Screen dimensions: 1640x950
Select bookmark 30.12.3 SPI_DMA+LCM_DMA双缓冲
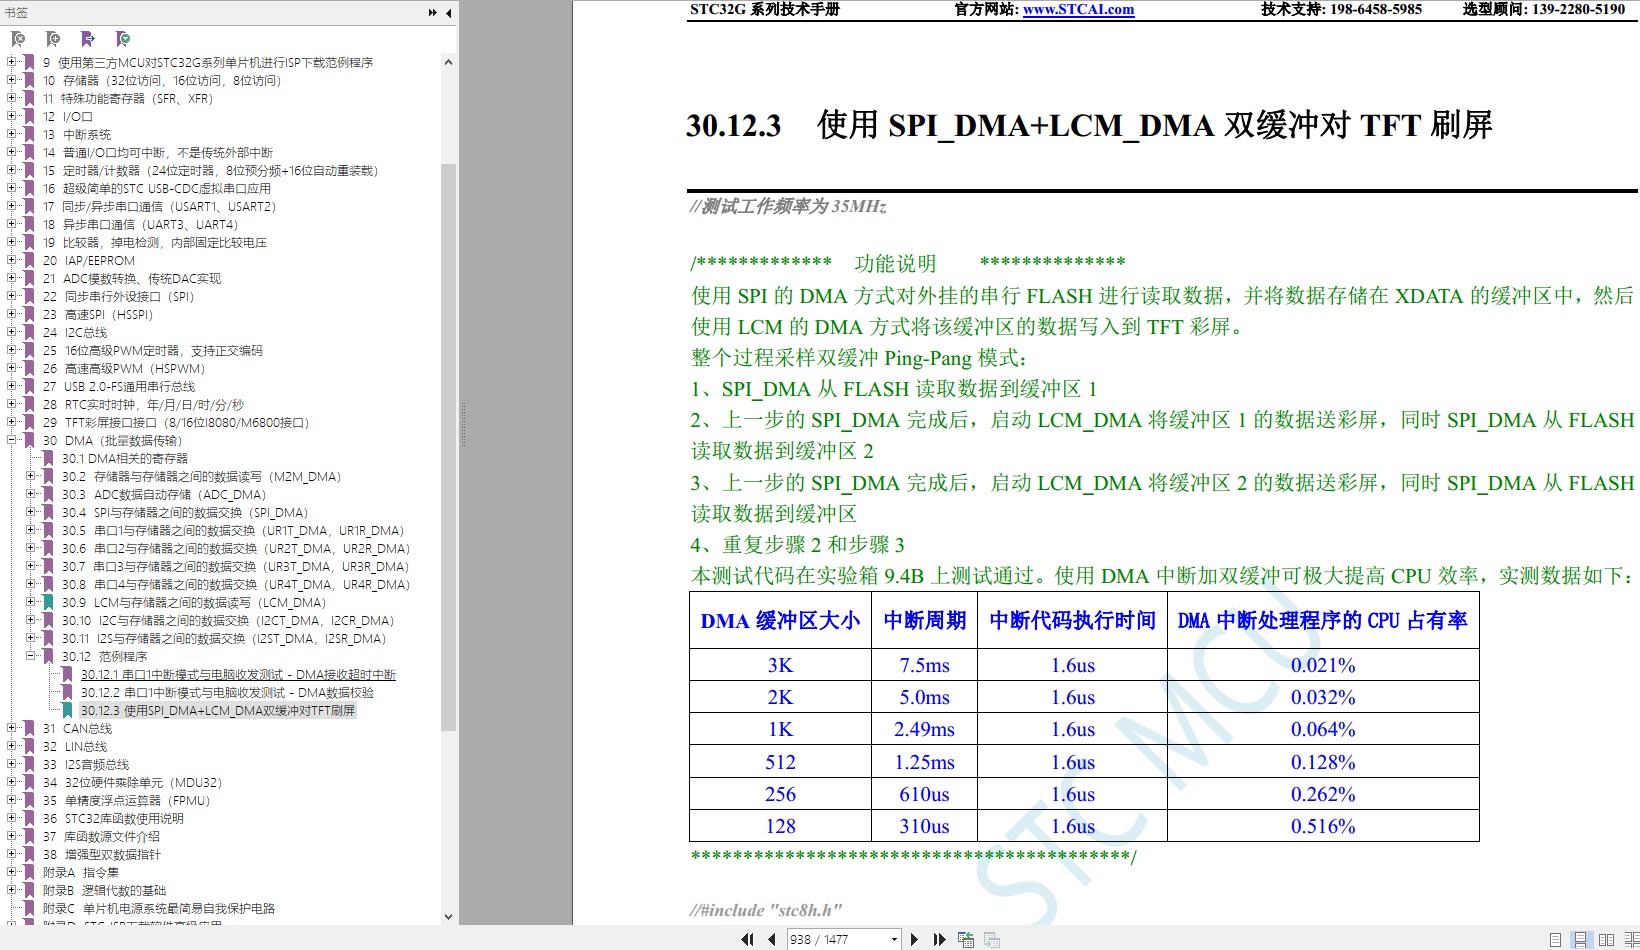(x=217, y=711)
